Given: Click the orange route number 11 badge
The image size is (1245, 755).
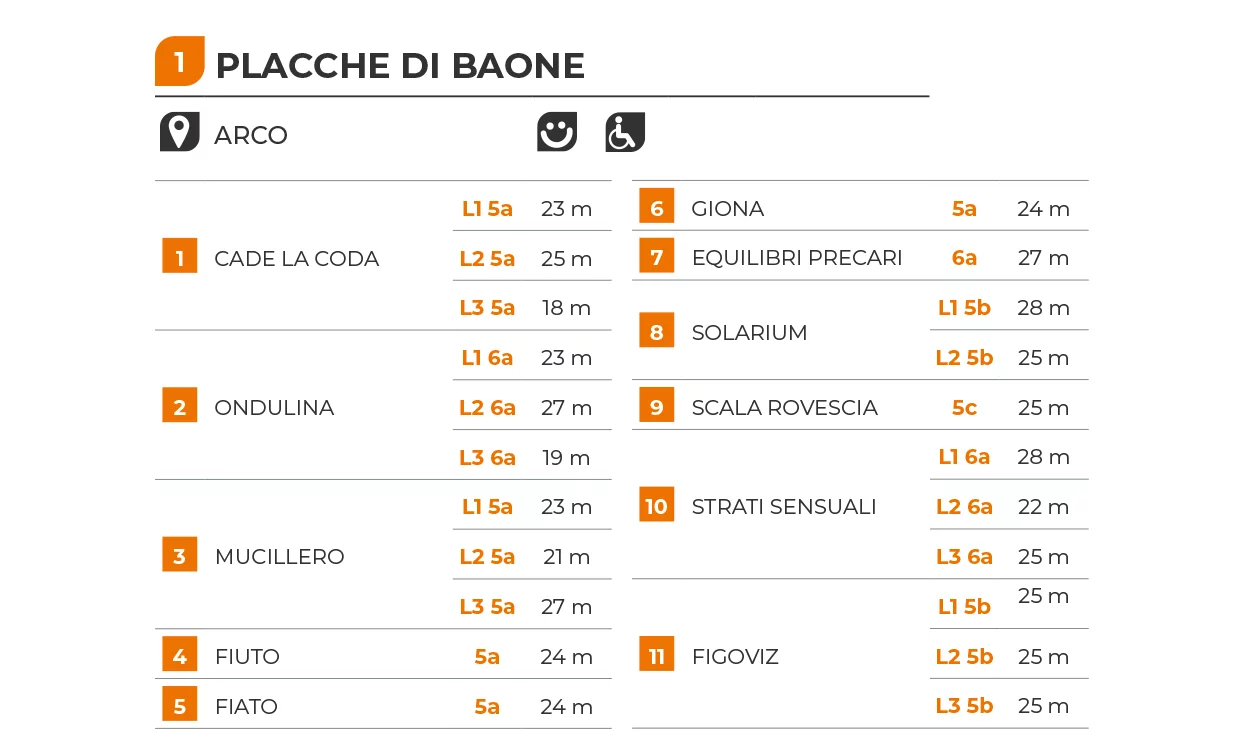Looking at the screenshot, I should 657,655.
